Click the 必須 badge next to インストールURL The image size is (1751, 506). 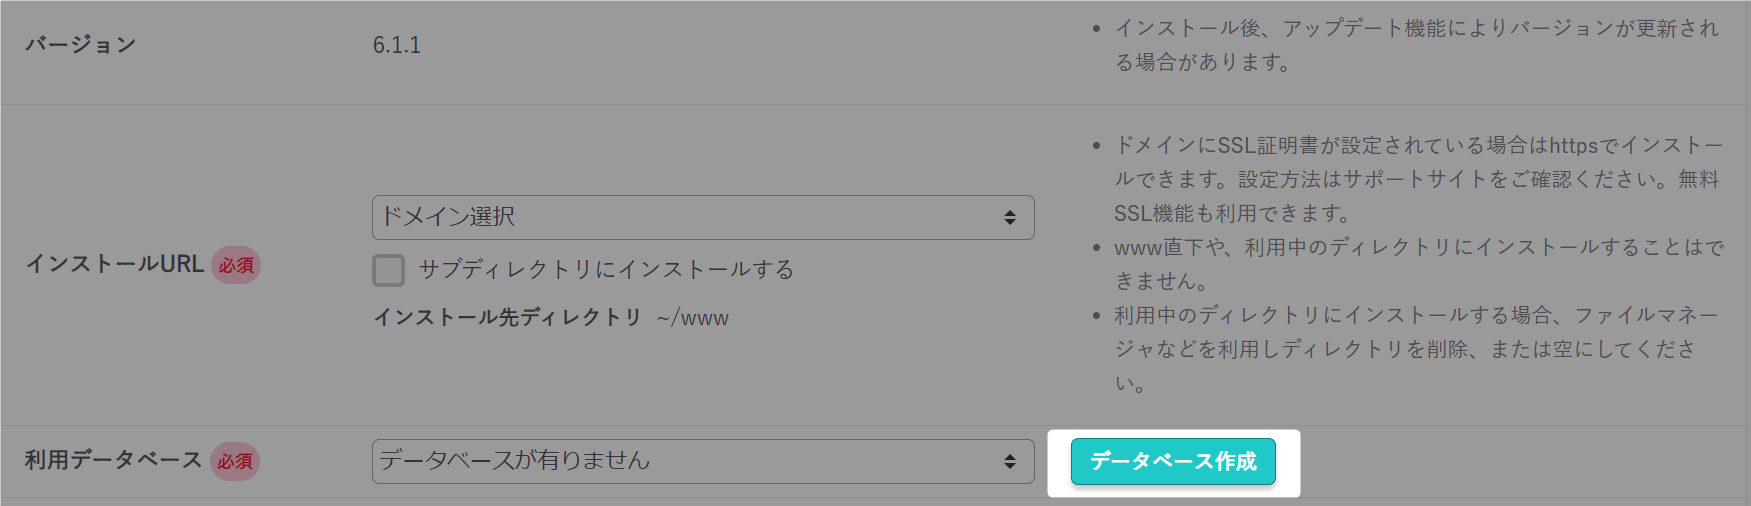(236, 265)
